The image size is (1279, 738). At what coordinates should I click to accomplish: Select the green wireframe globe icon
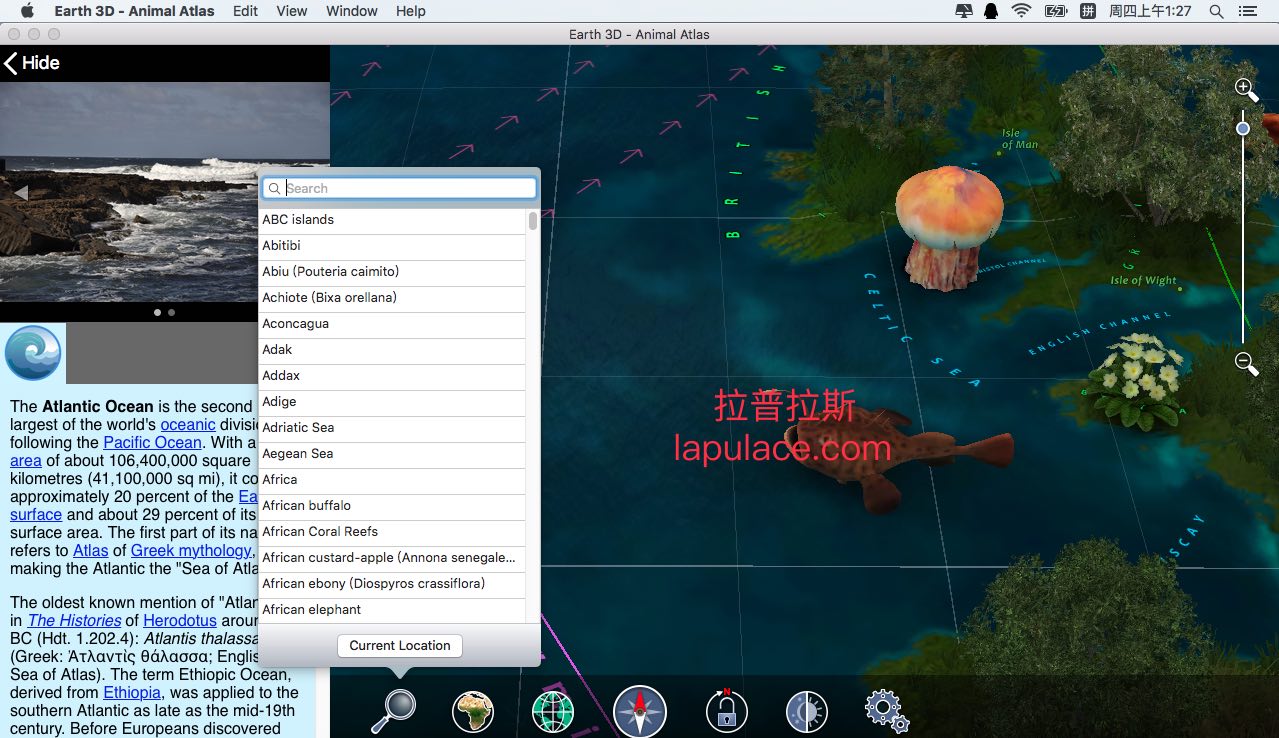pyautogui.click(x=553, y=711)
